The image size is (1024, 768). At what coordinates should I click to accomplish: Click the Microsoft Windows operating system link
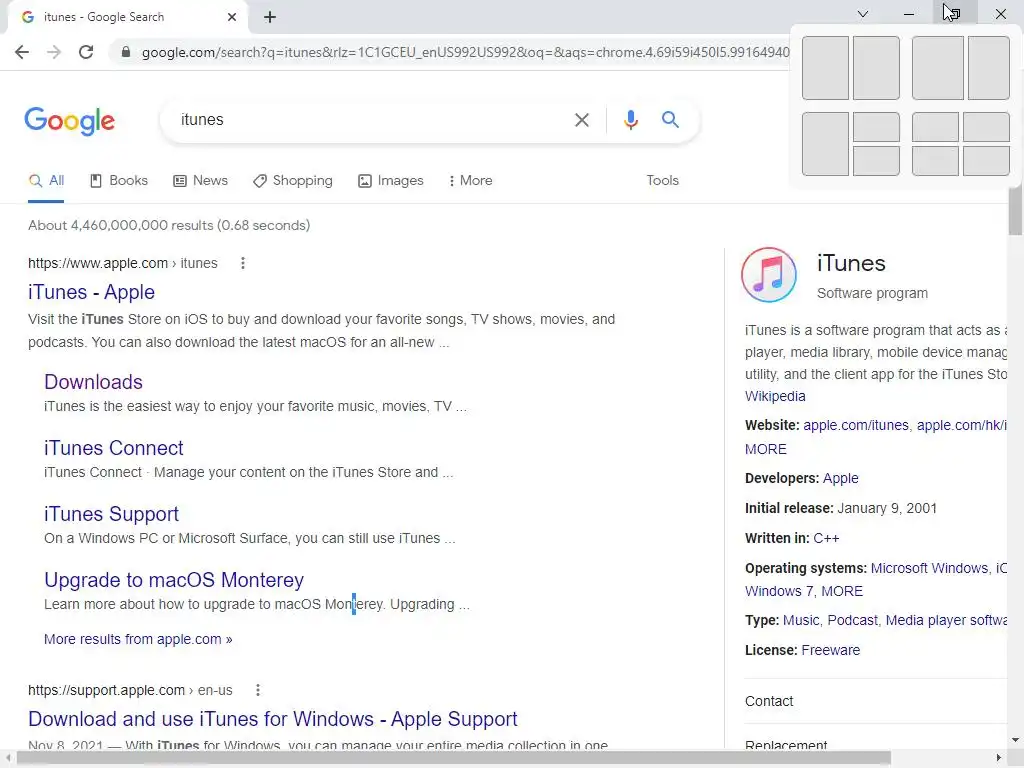click(929, 568)
